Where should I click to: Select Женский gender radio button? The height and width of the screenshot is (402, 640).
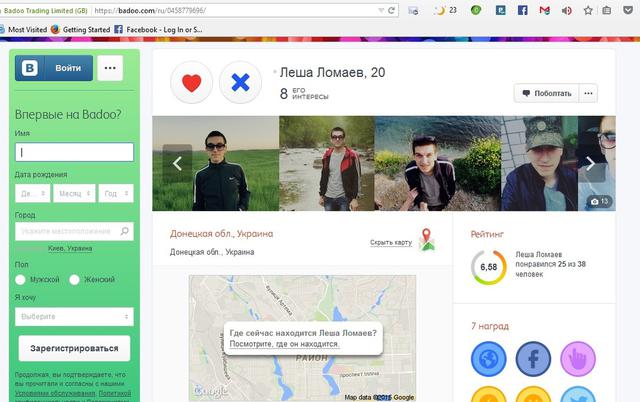tap(74, 280)
